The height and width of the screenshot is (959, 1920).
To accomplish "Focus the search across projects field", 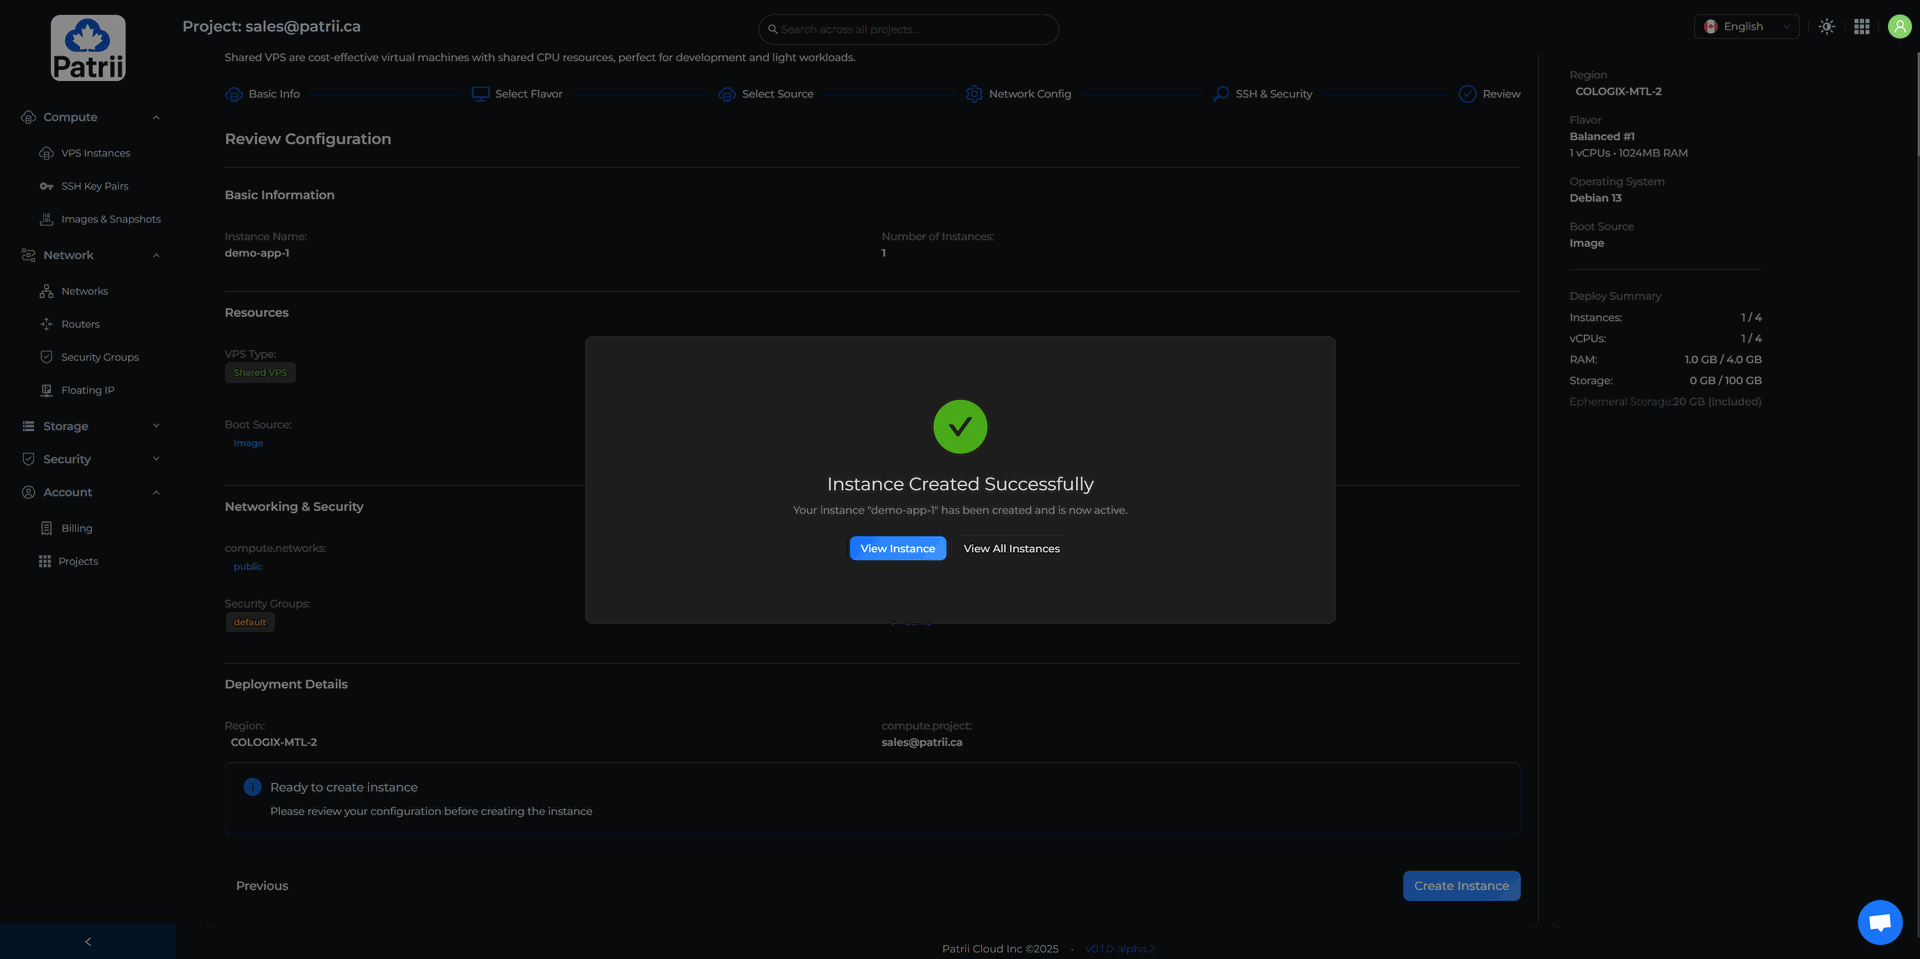I will [908, 29].
